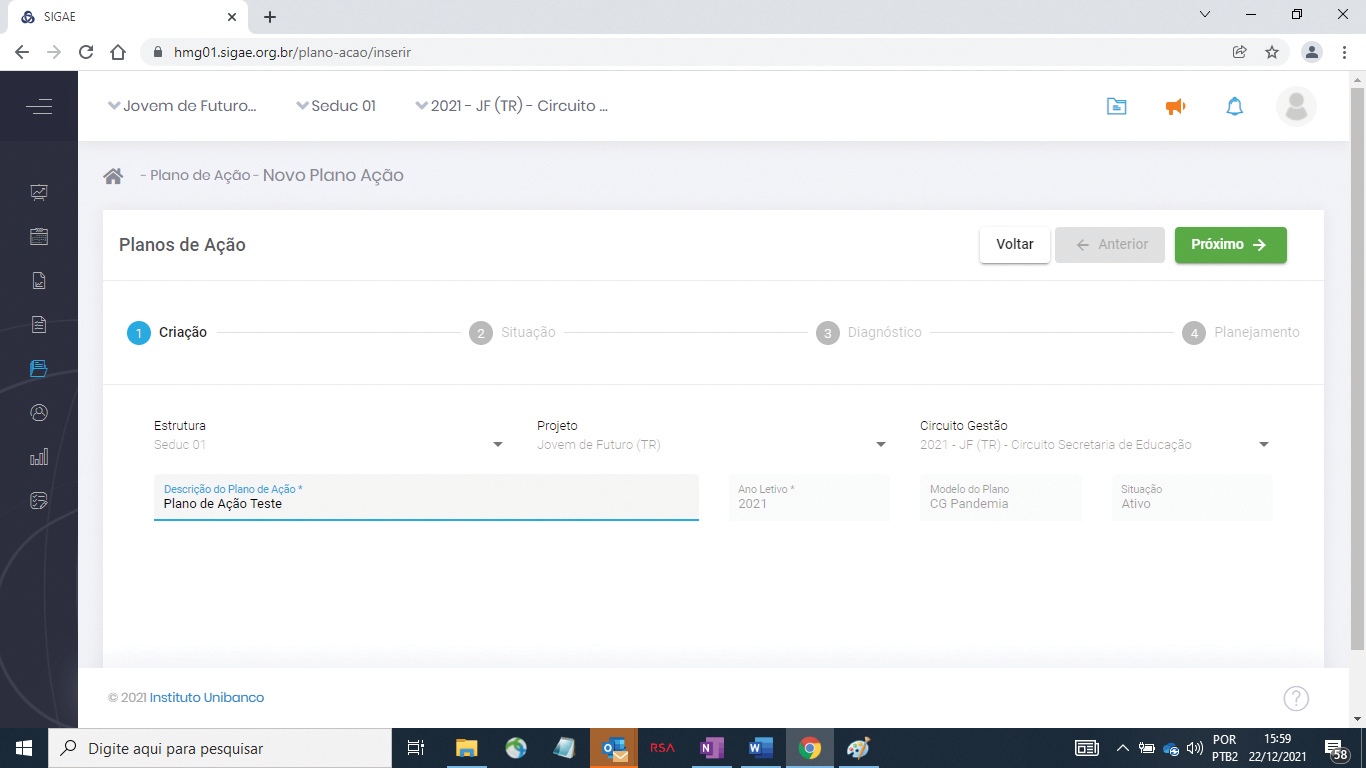The height and width of the screenshot is (768, 1366).
Task: Go to step 4 Planejamento
Action: 1241,332
